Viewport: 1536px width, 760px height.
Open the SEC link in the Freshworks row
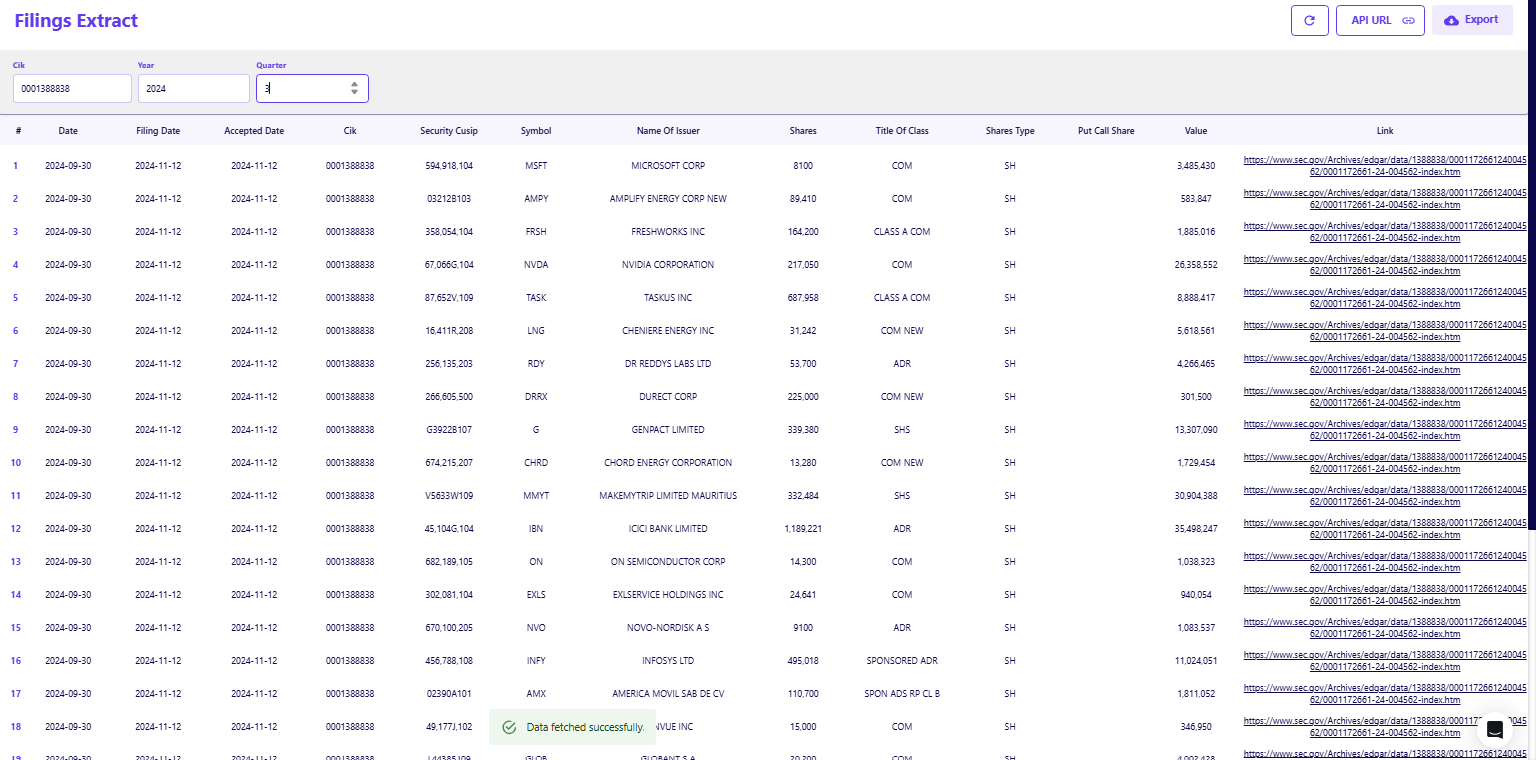pos(1385,231)
